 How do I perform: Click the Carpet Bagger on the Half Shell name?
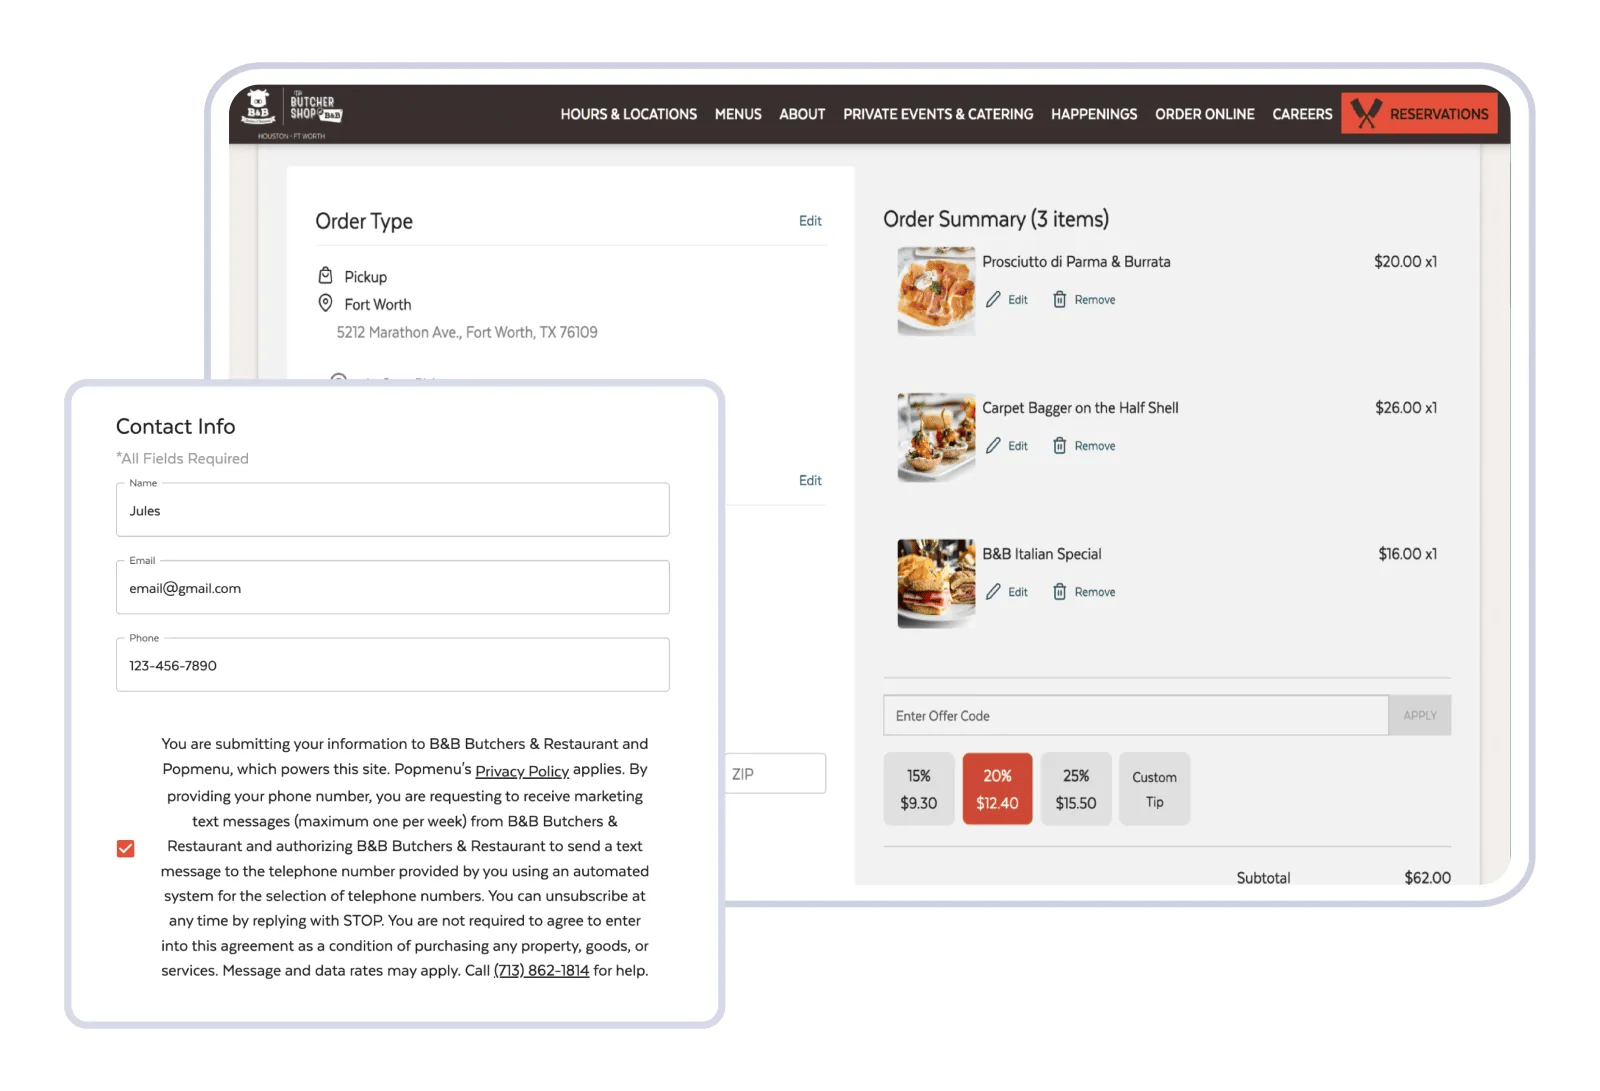[x=1080, y=407]
